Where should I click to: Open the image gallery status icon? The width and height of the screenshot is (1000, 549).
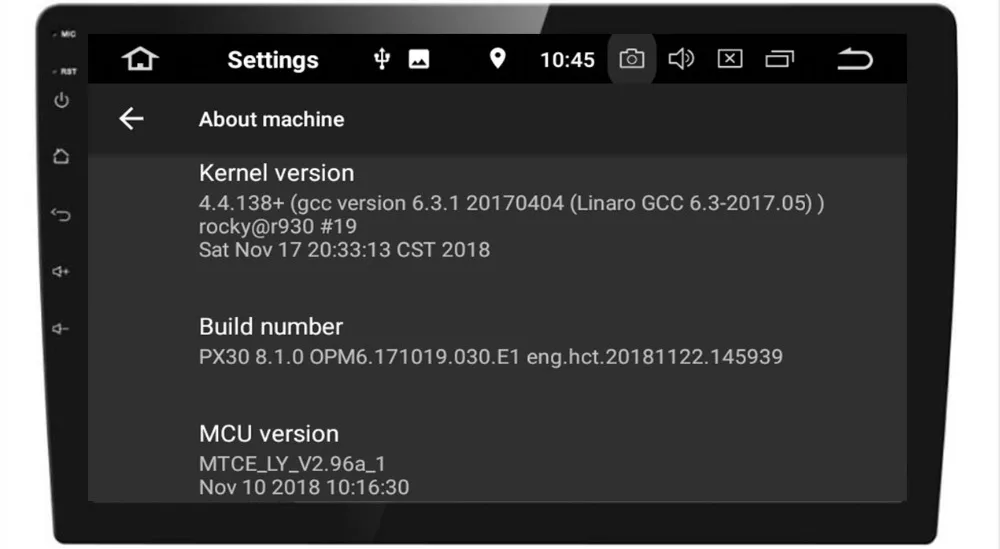click(419, 59)
